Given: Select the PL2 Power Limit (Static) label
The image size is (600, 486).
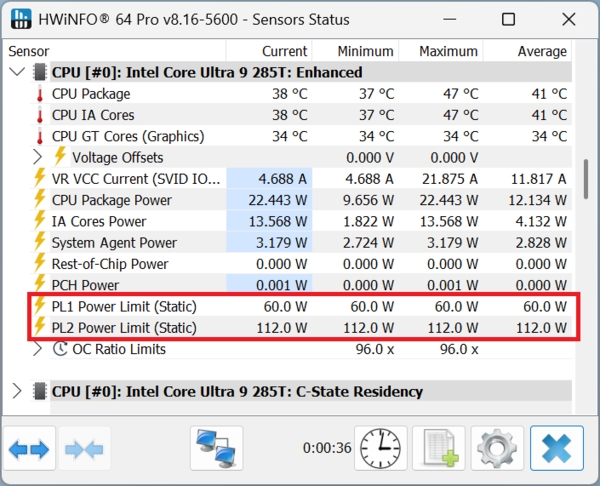Looking at the screenshot, I should [124, 328].
